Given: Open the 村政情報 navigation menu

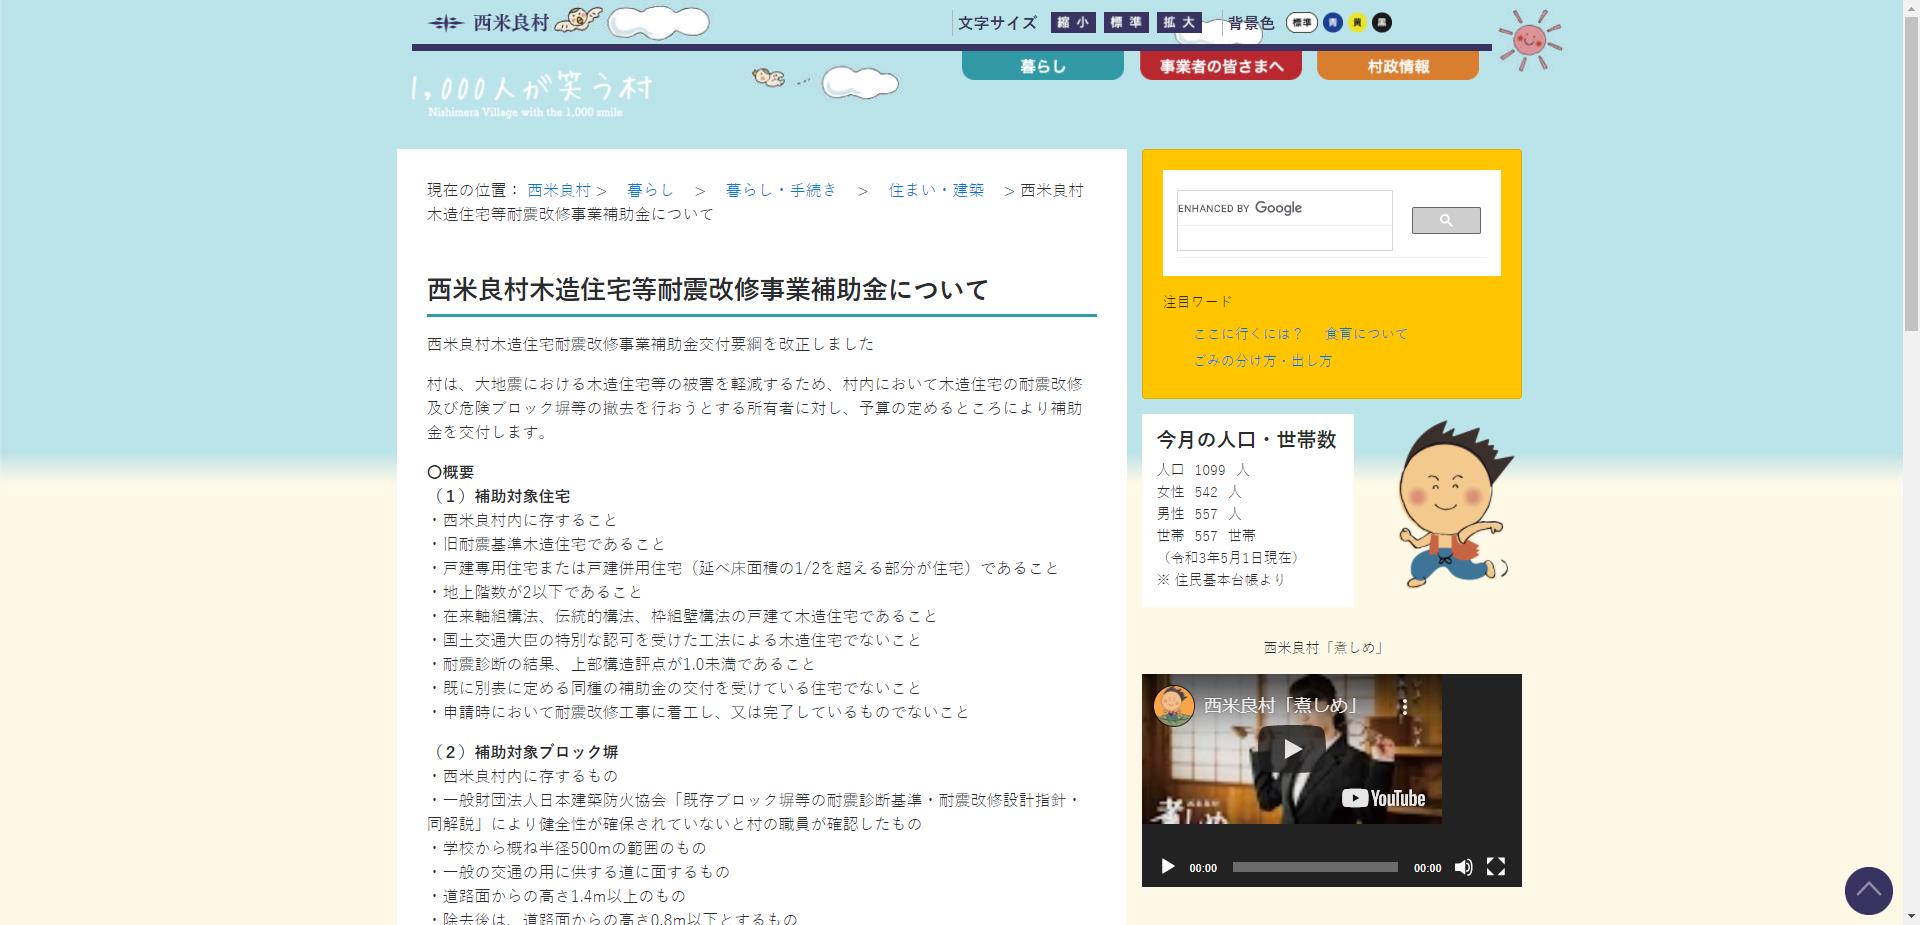Looking at the screenshot, I should pyautogui.click(x=1397, y=64).
